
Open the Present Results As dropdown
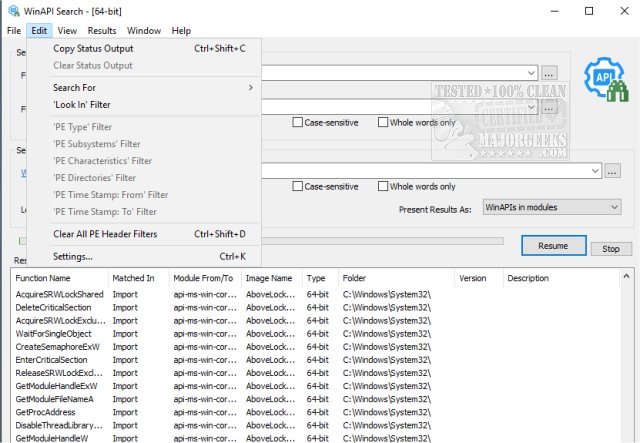(x=552, y=207)
